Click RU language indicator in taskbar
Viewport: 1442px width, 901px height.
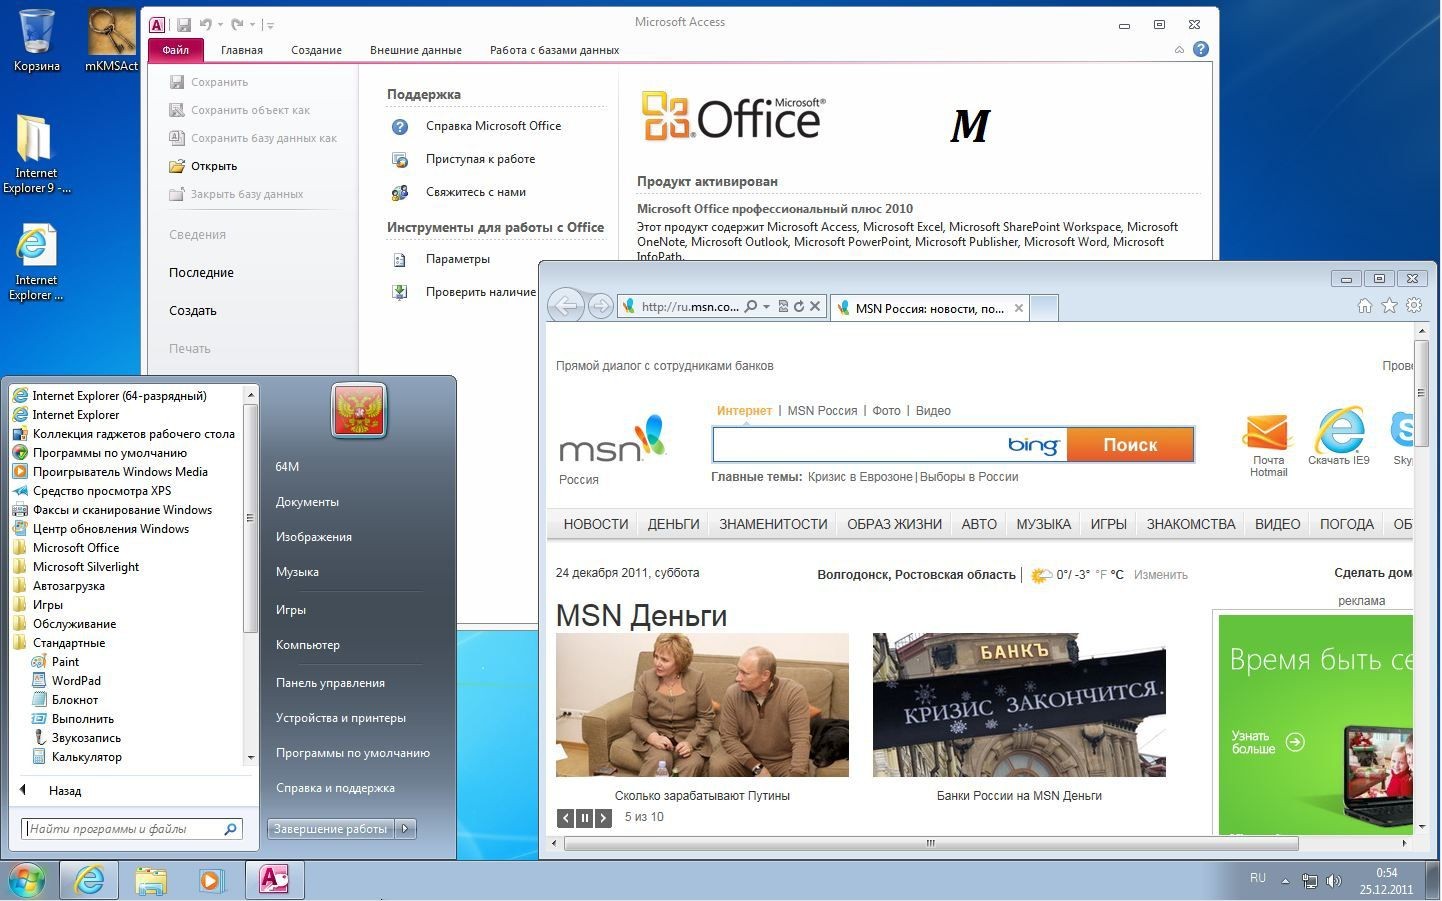tap(1258, 878)
